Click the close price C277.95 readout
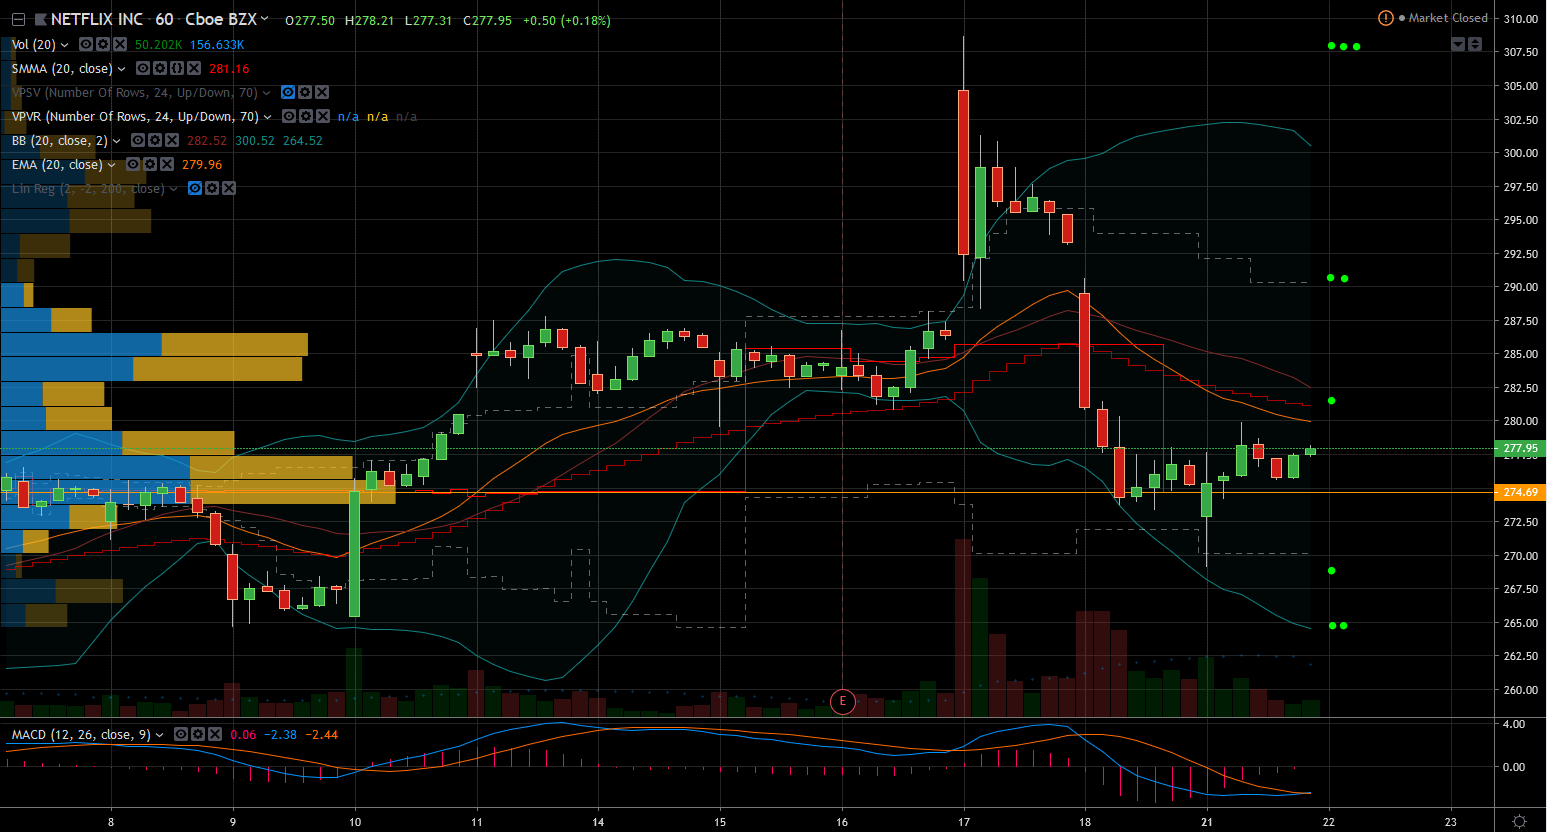The height and width of the screenshot is (832, 1547). (487, 20)
